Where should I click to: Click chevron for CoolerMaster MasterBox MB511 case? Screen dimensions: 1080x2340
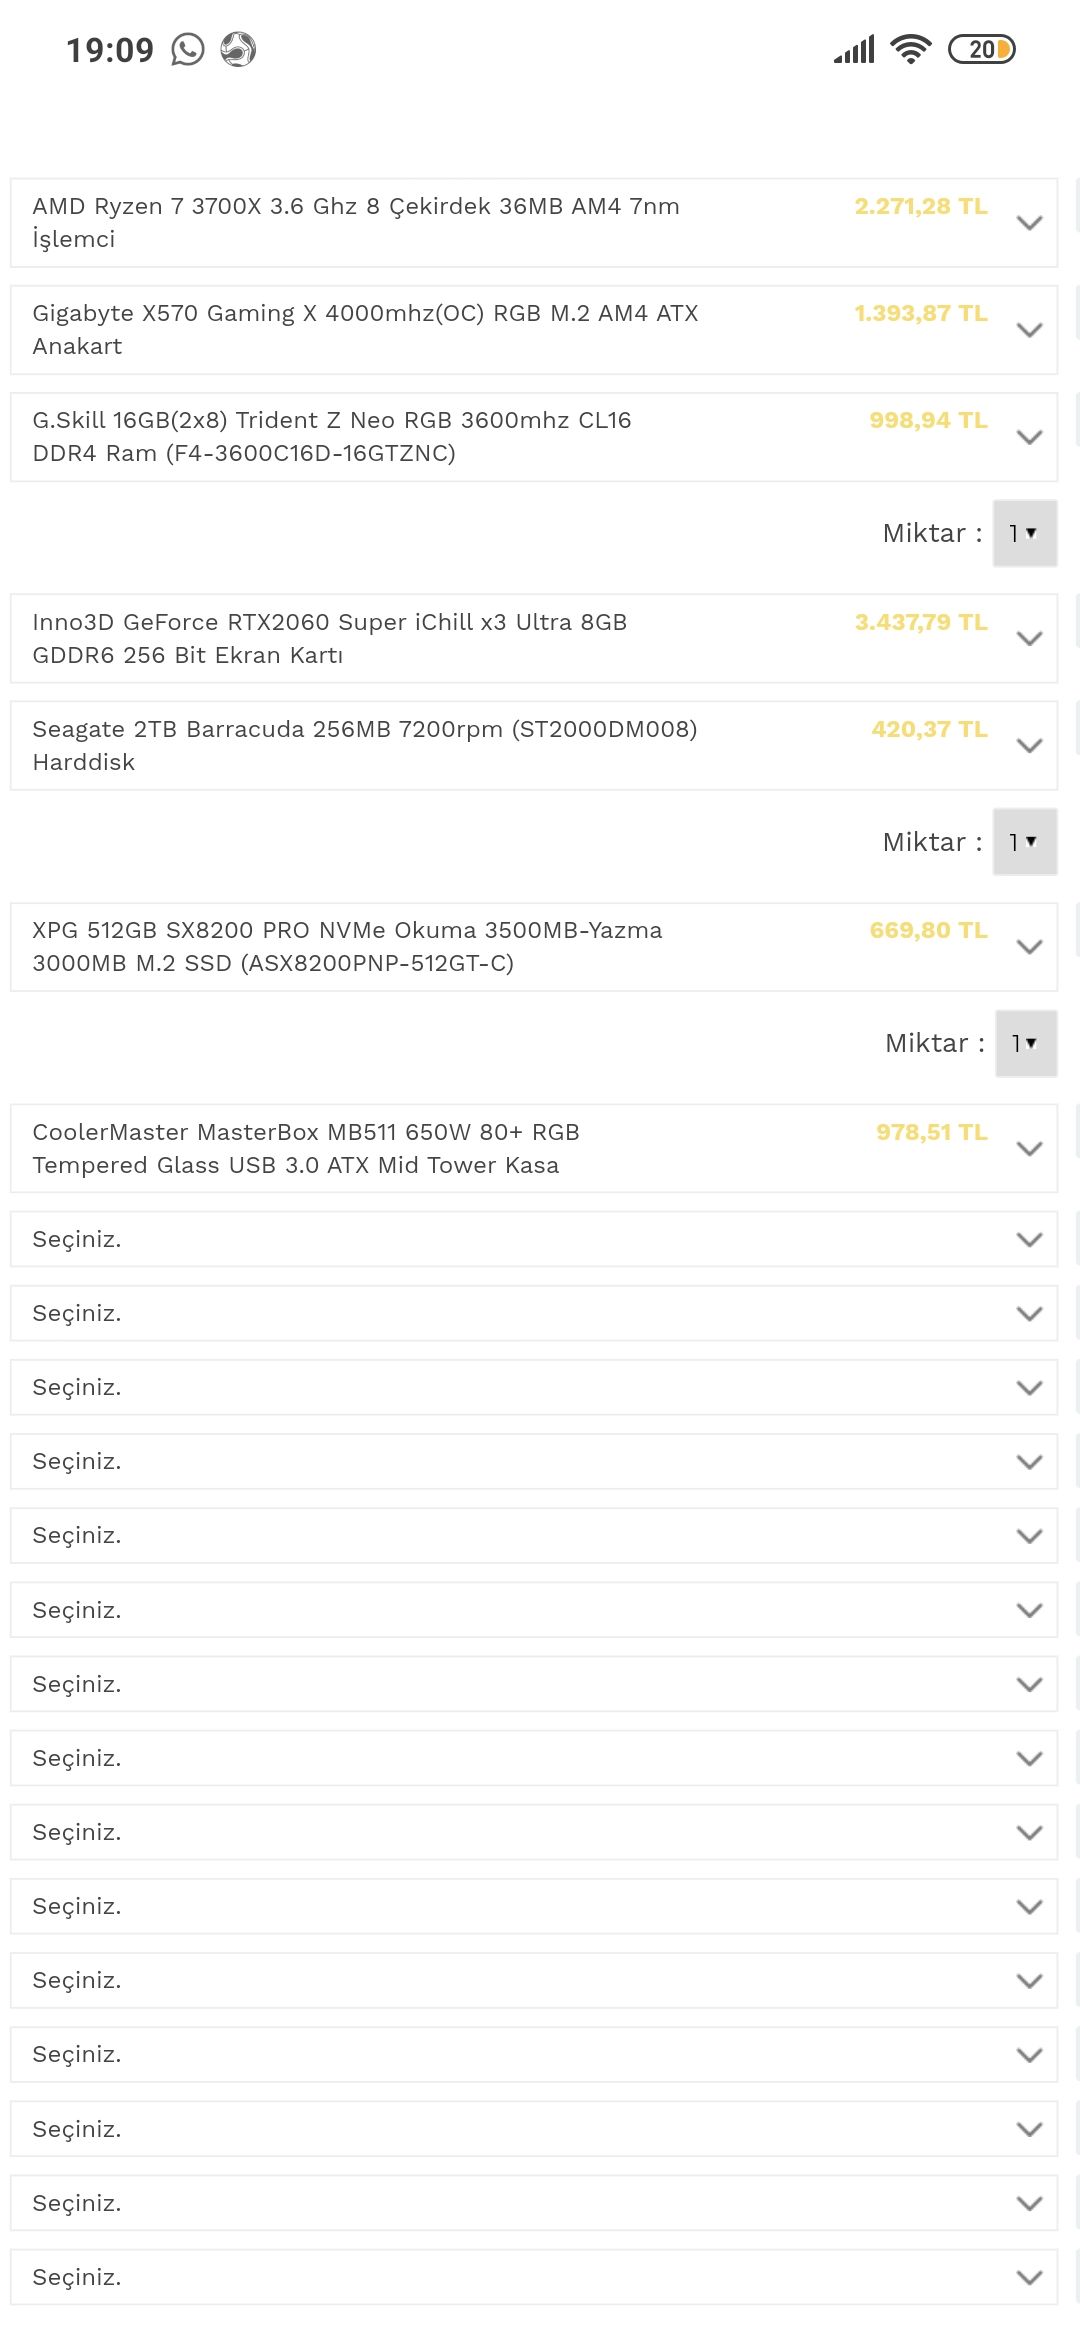point(1029,1149)
